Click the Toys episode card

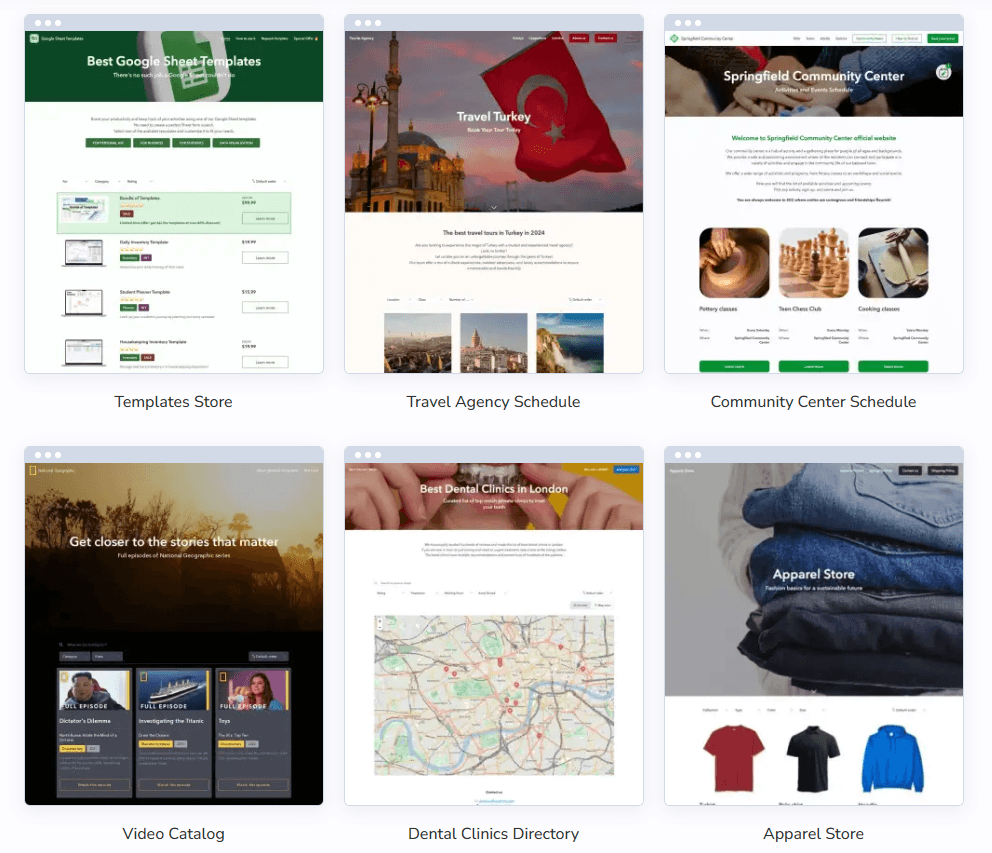253,732
